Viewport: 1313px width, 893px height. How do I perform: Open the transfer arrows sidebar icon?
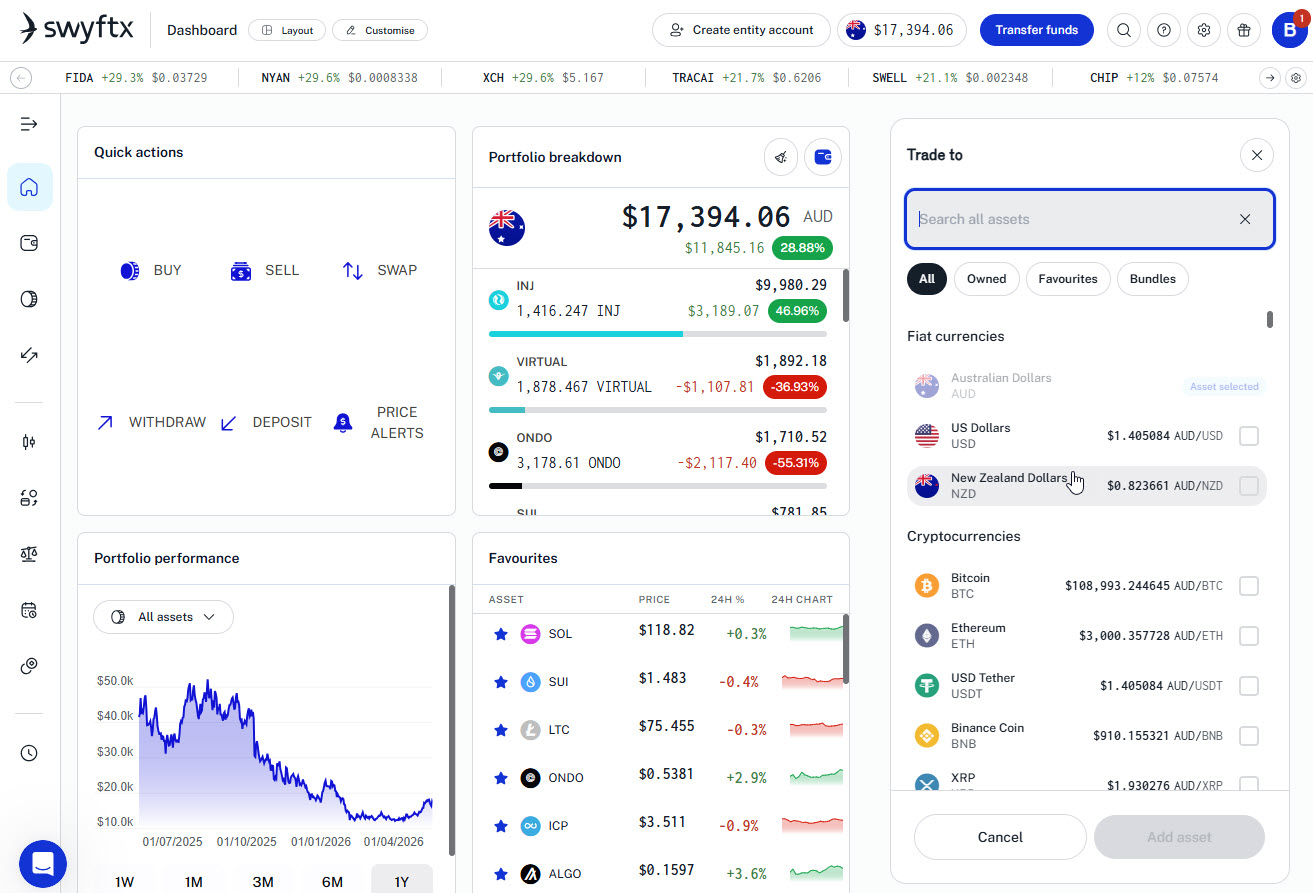[29, 355]
